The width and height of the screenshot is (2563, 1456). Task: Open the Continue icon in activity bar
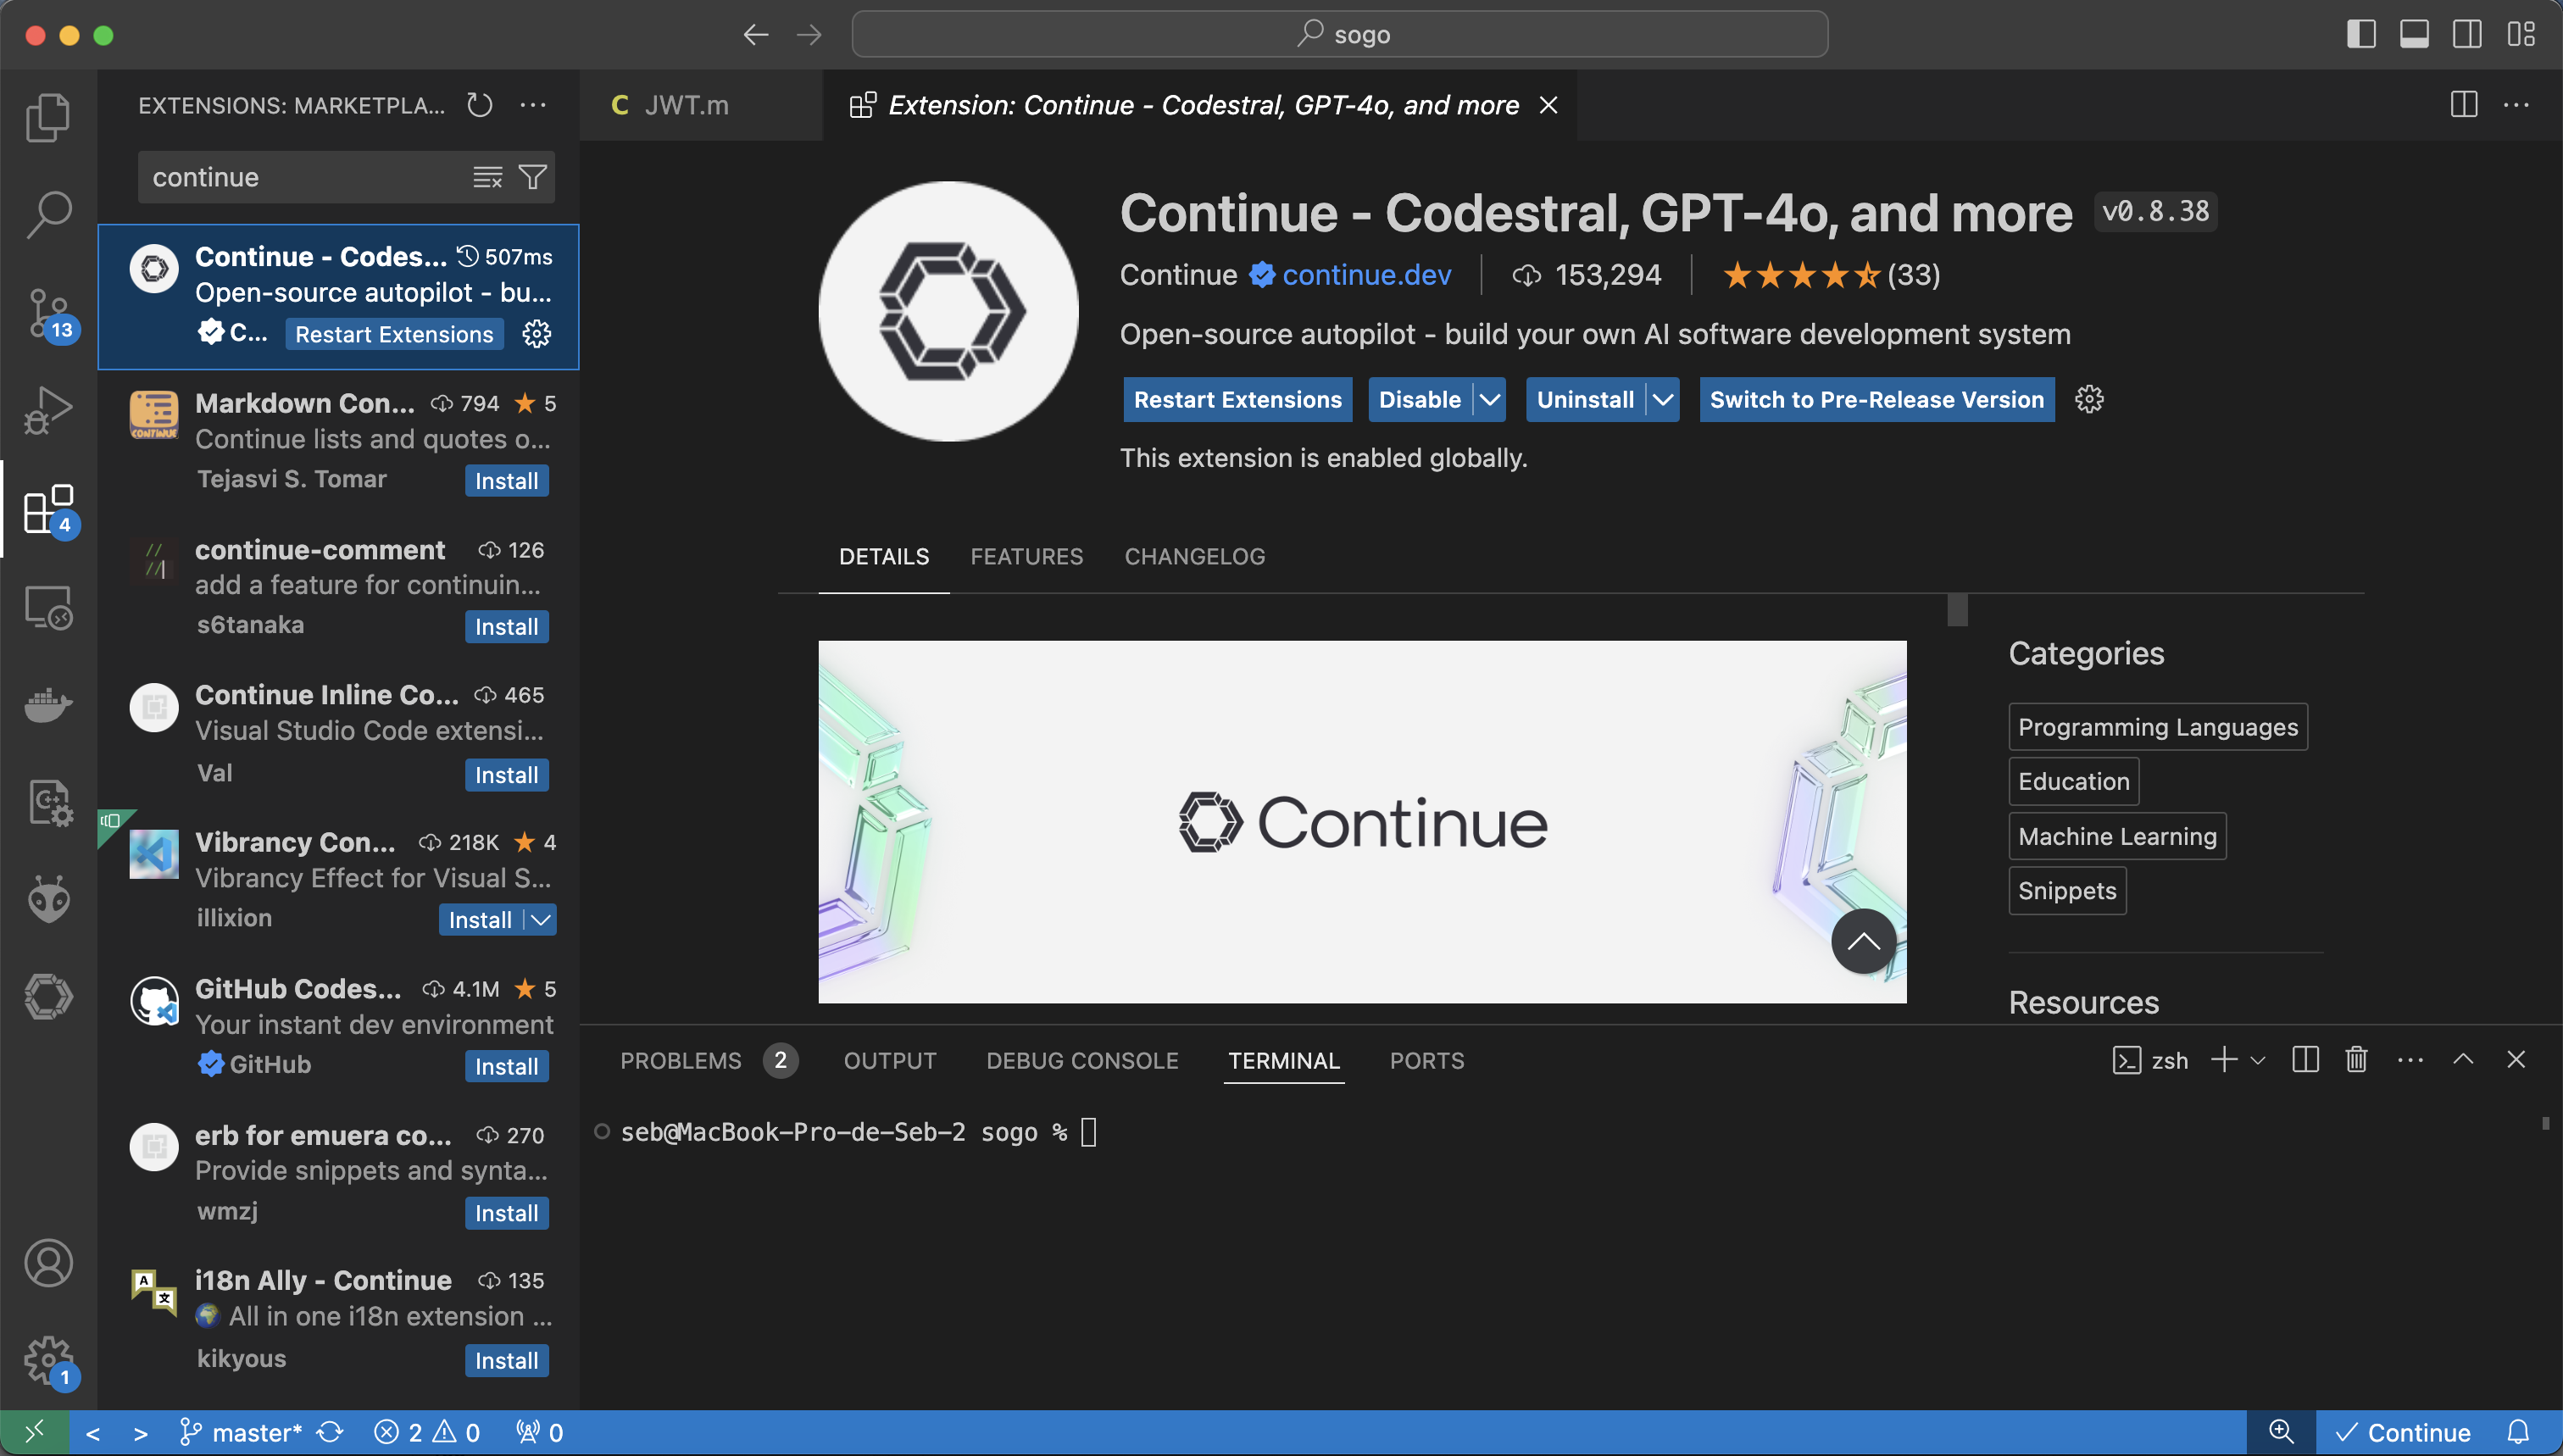[x=48, y=996]
